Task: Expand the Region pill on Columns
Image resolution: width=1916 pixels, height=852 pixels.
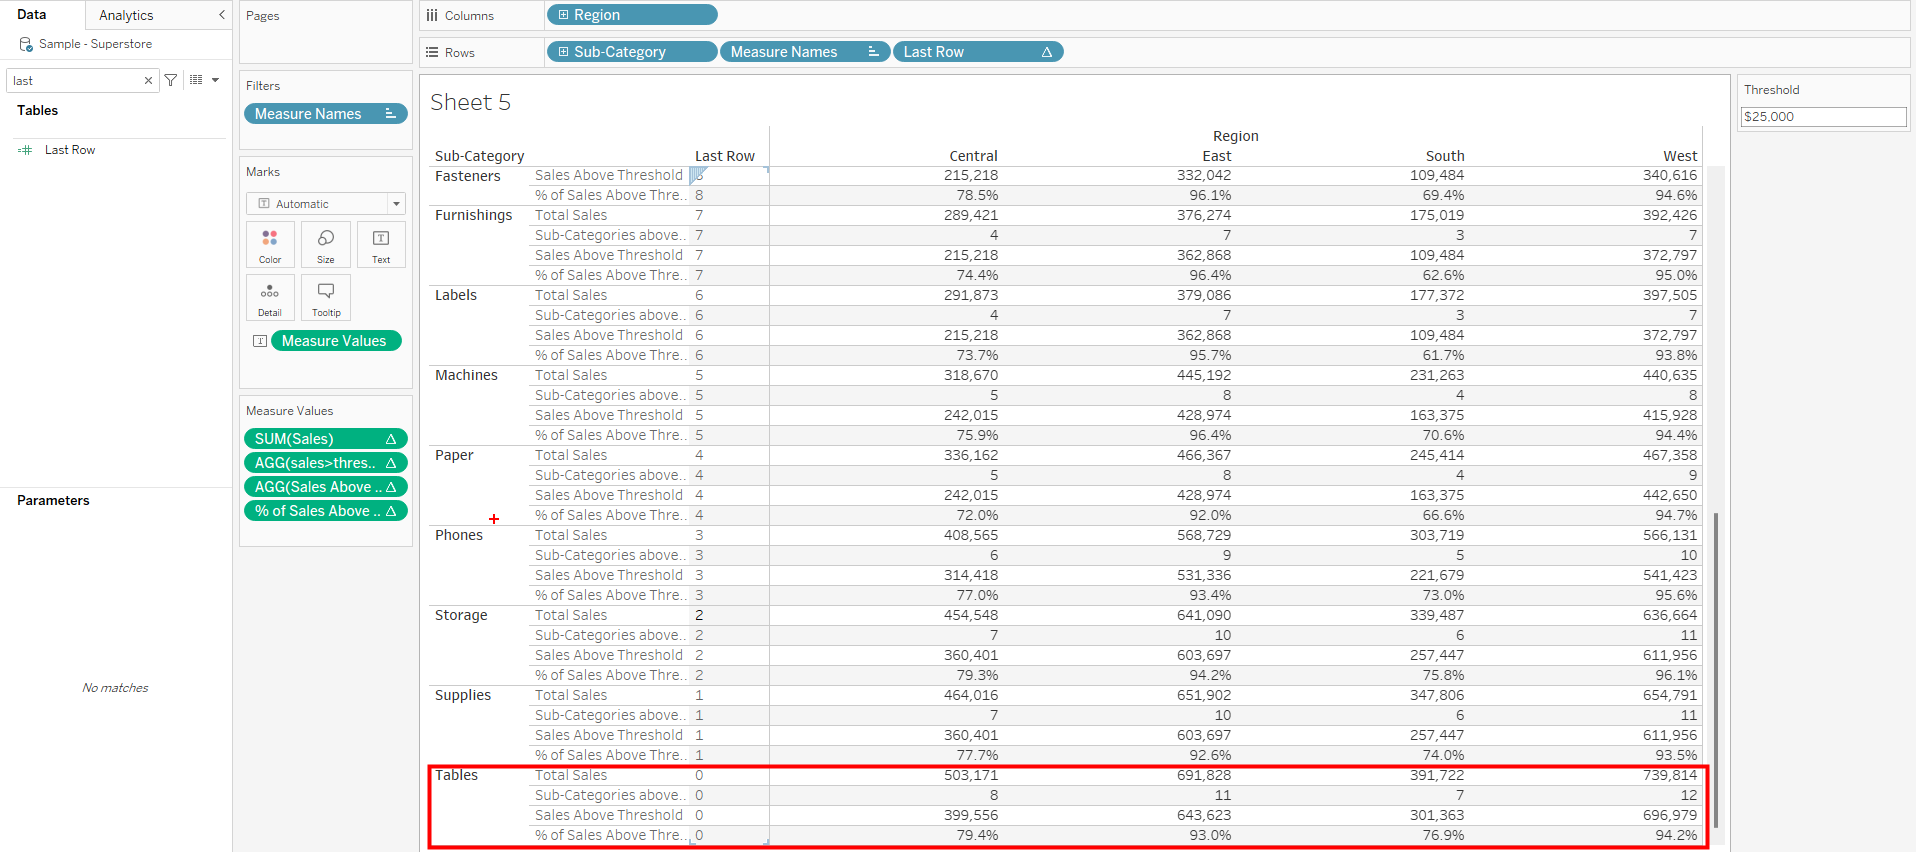Action: 564,15
